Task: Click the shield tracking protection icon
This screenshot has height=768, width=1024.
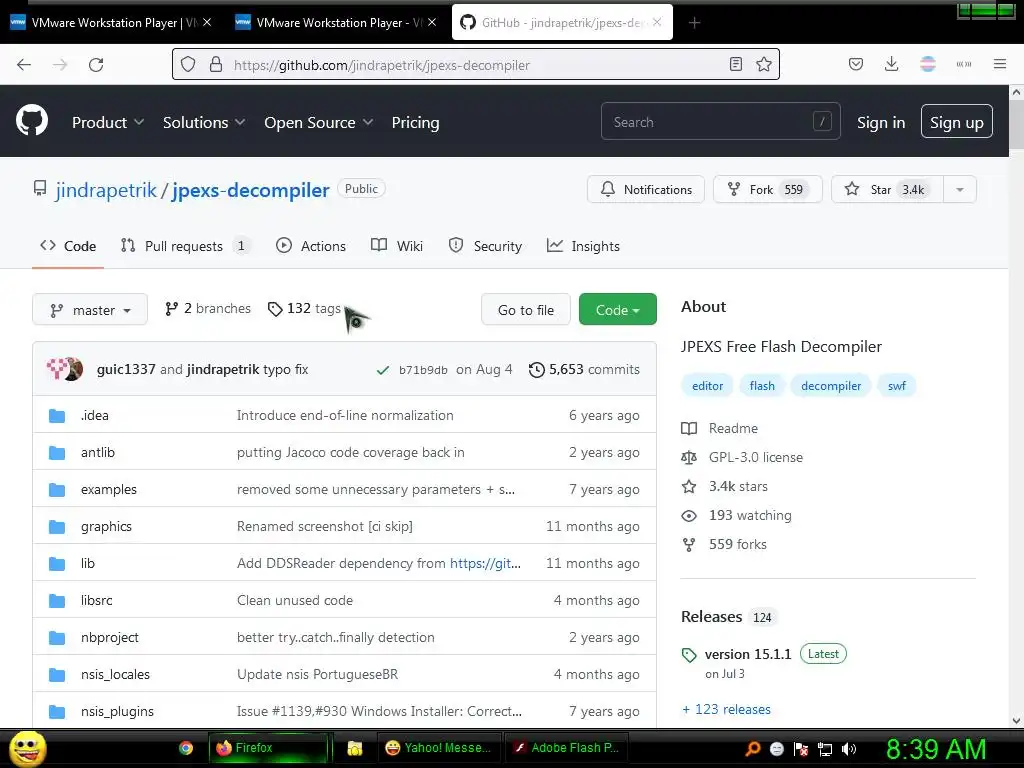Action: click(x=188, y=65)
